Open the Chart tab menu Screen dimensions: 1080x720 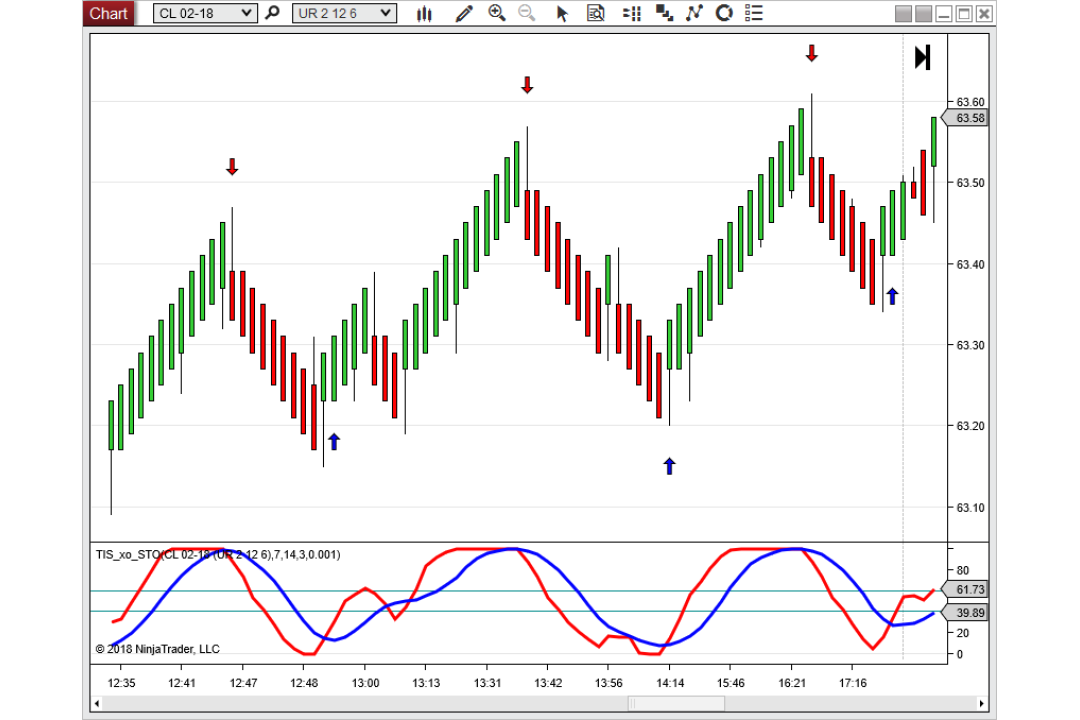[x=108, y=13]
